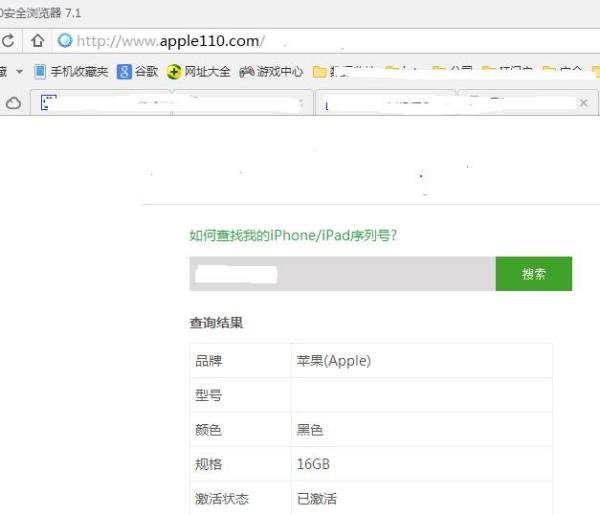Close the second browser tab

pyautogui.click(x=584, y=103)
